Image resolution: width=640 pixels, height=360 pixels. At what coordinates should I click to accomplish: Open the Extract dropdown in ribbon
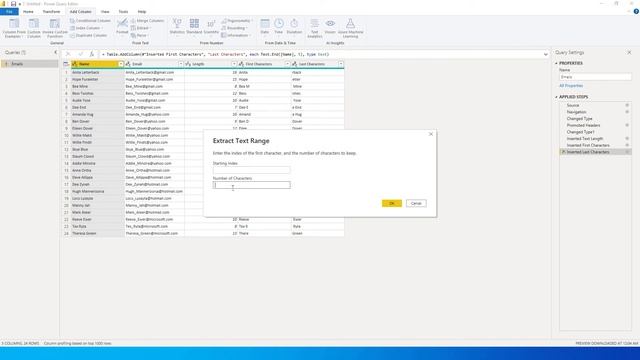(x=141, y=28)
